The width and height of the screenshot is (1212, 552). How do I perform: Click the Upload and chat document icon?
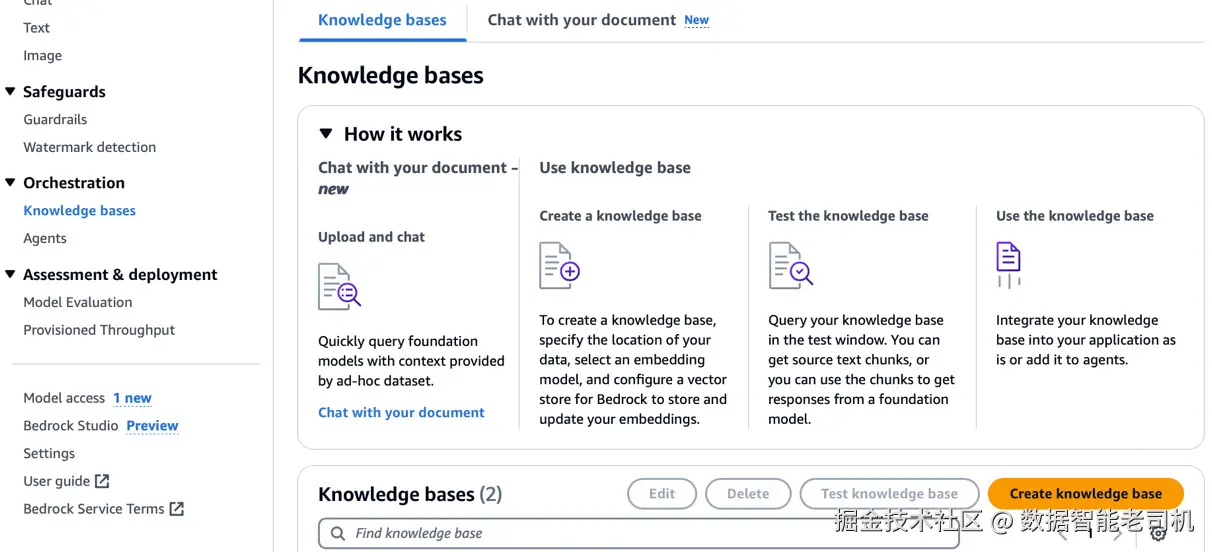point(339,286)
